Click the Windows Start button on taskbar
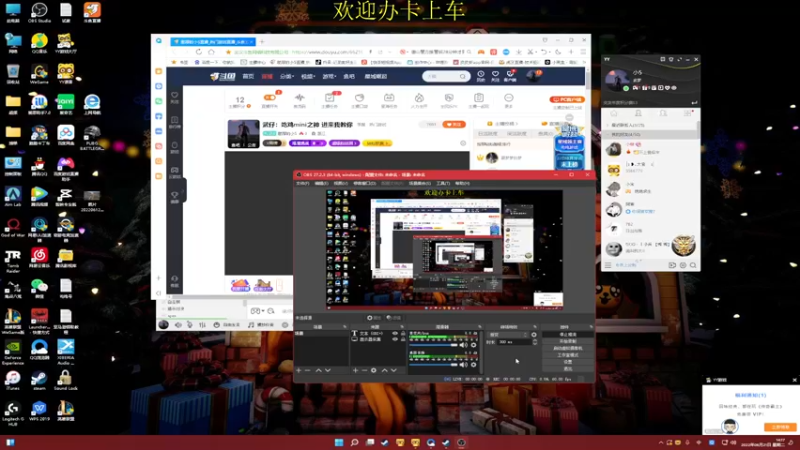Screen dimensions: 800x450 [x=339, y=442]
